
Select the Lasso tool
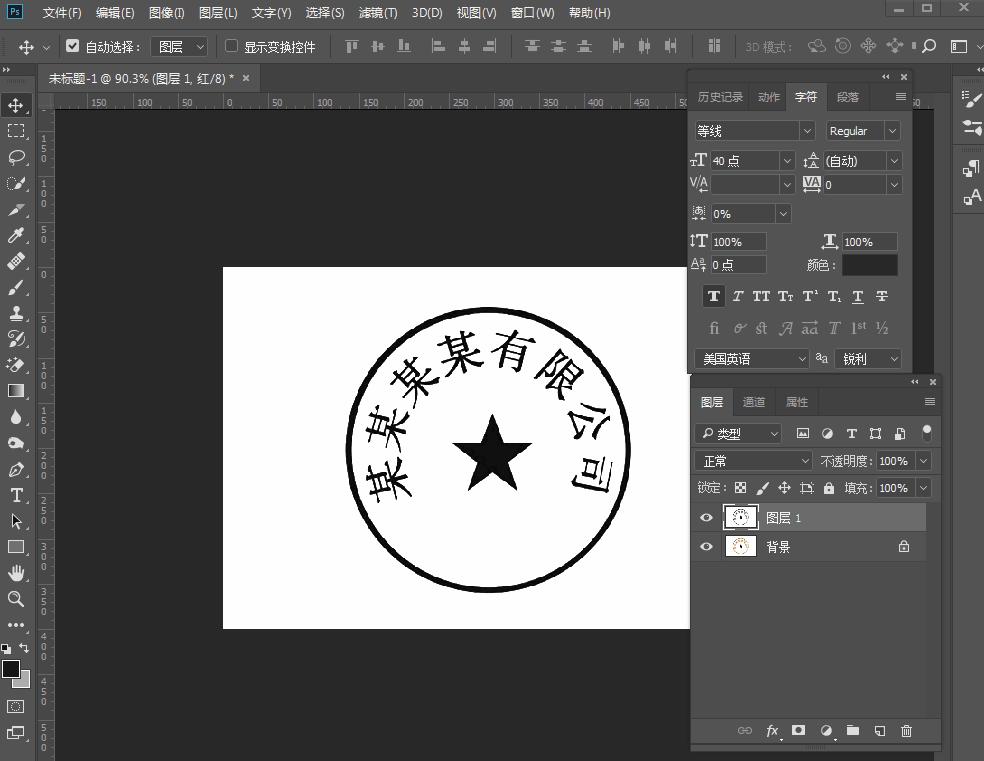click(x=15, y=157)
